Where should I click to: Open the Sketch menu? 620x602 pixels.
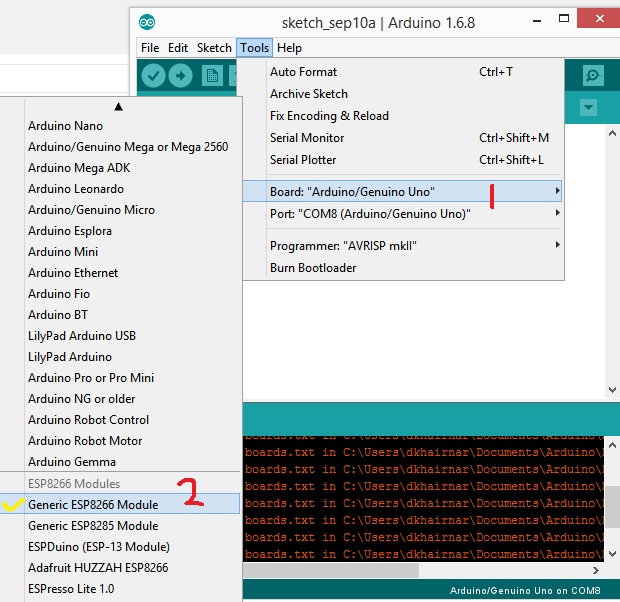214,48
